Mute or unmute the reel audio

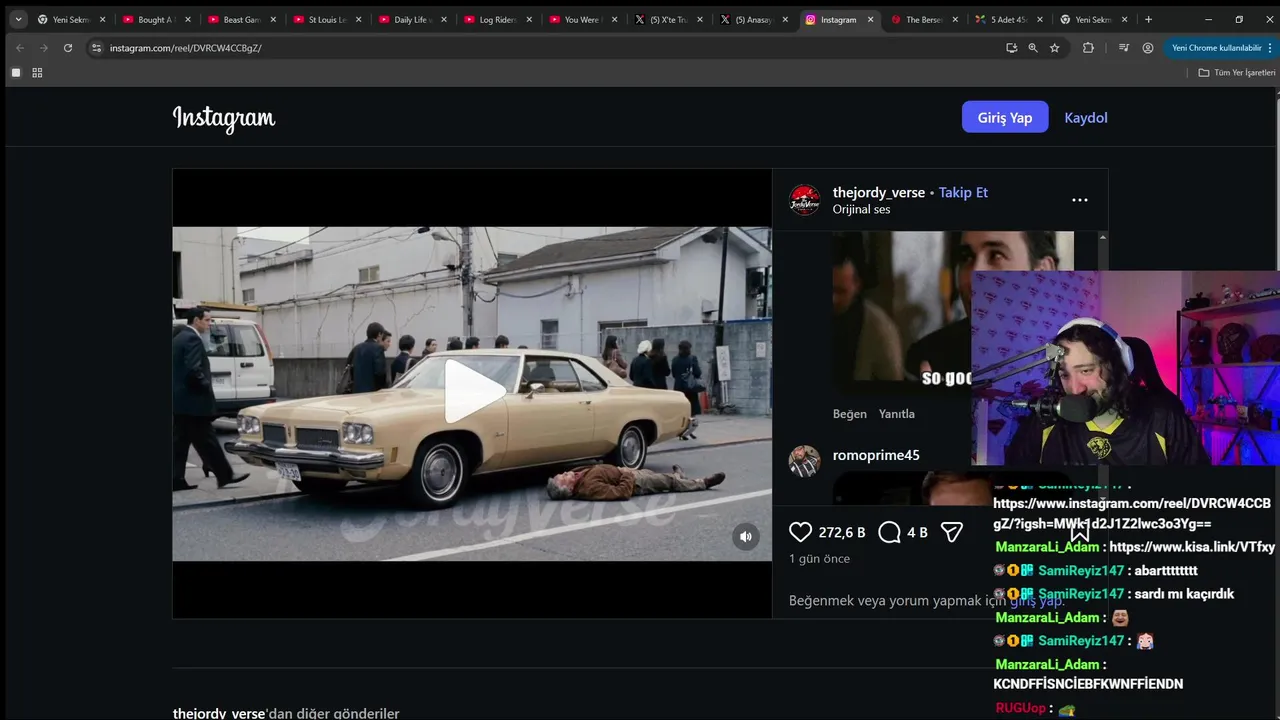745,537
